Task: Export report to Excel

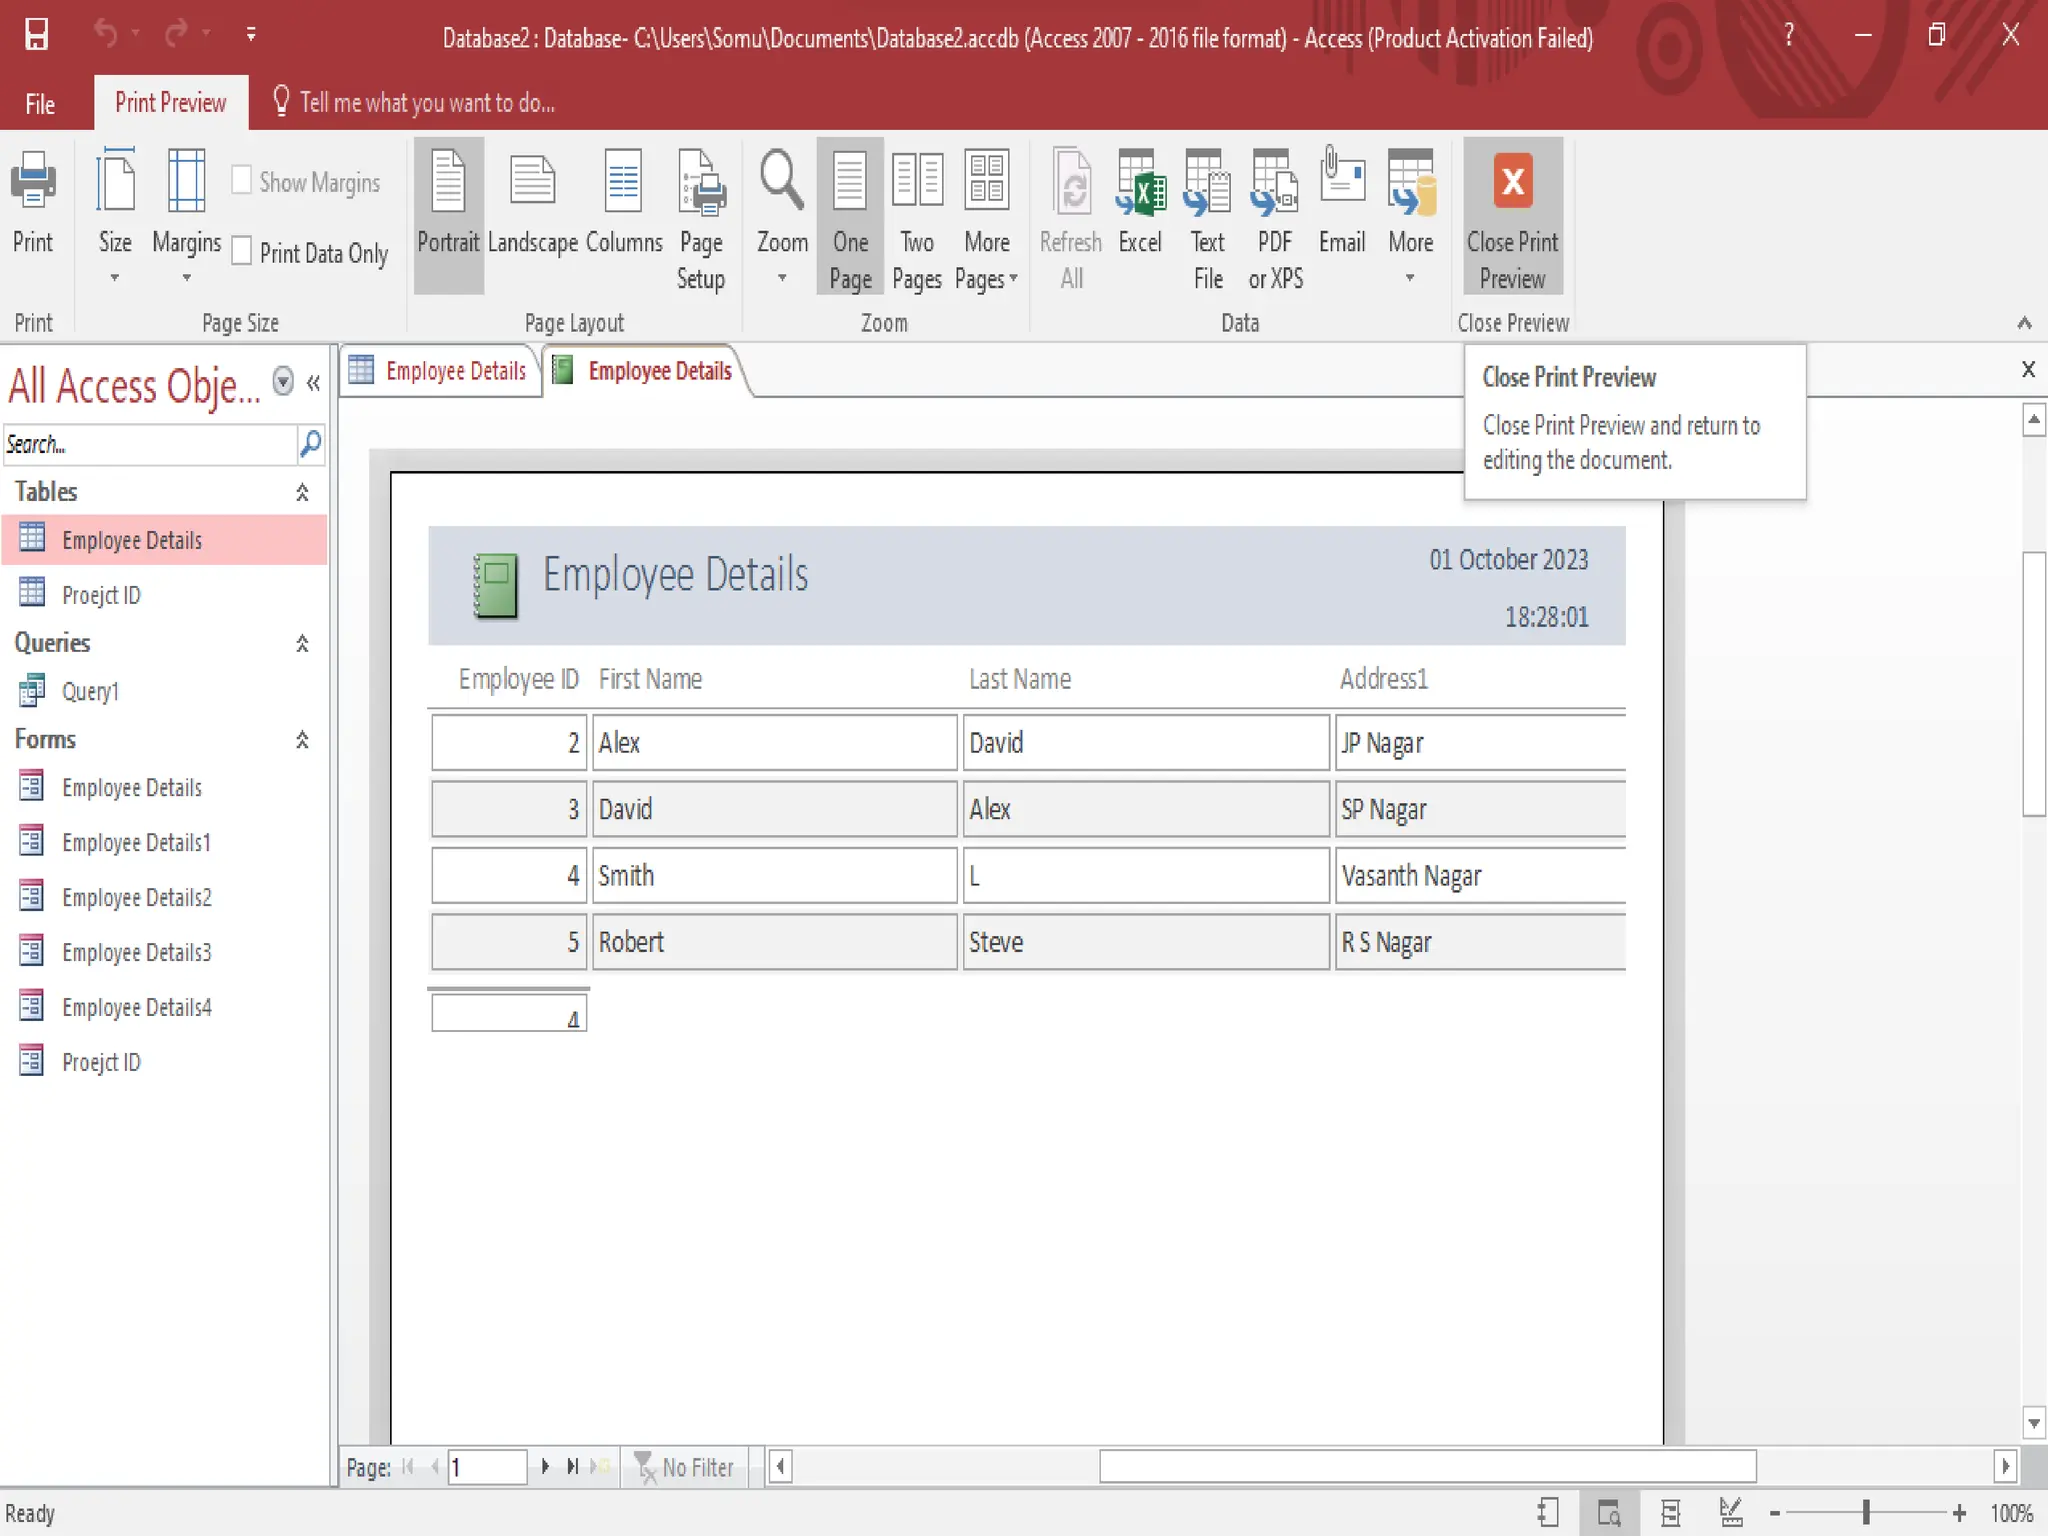Action: coord(1140,203)
